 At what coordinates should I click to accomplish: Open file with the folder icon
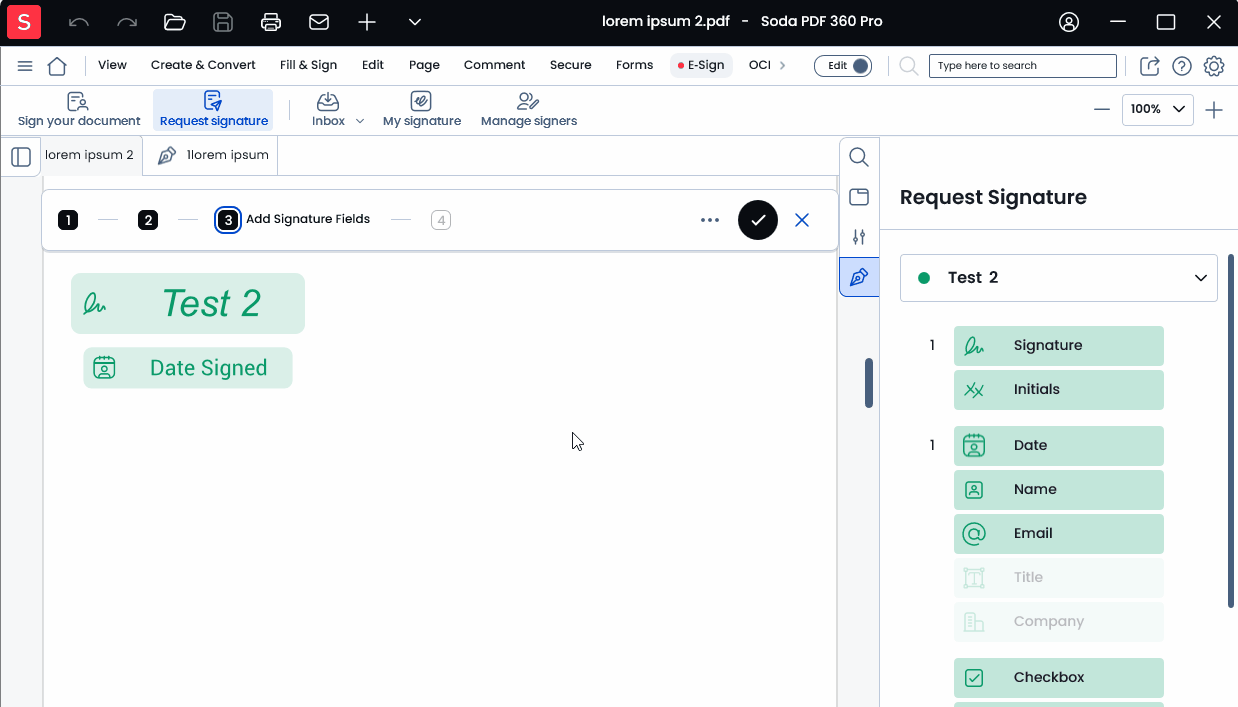[x=175, y=22]
